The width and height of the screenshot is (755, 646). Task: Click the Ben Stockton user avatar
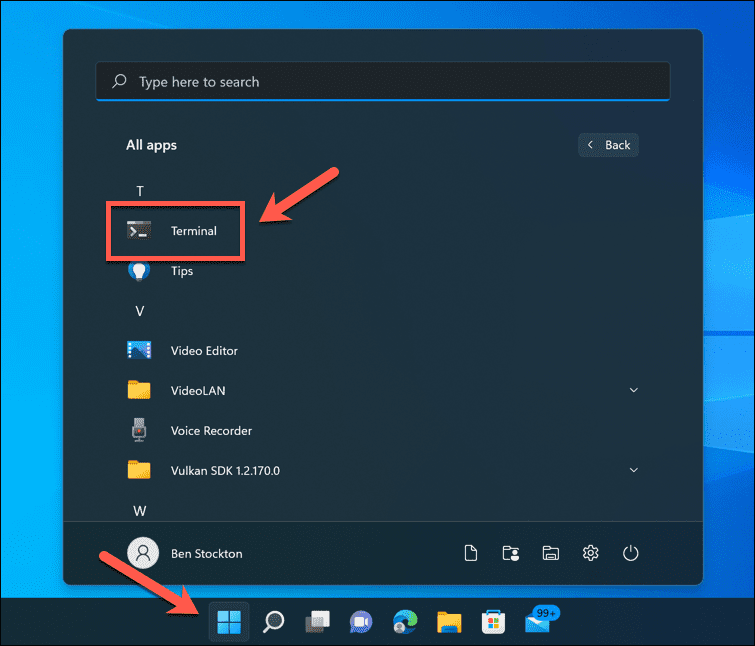[143, 553]
